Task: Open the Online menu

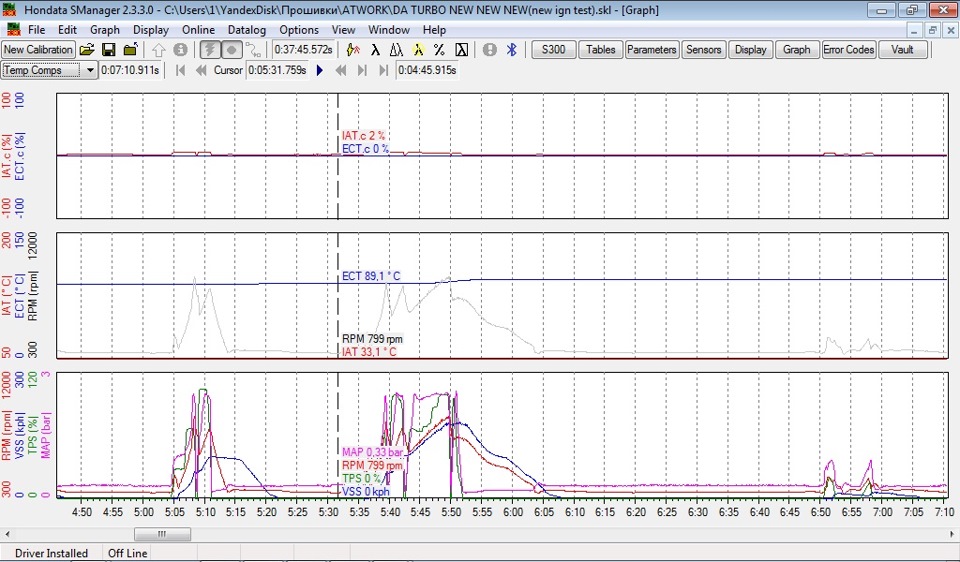Action: [x=198, y=29]
